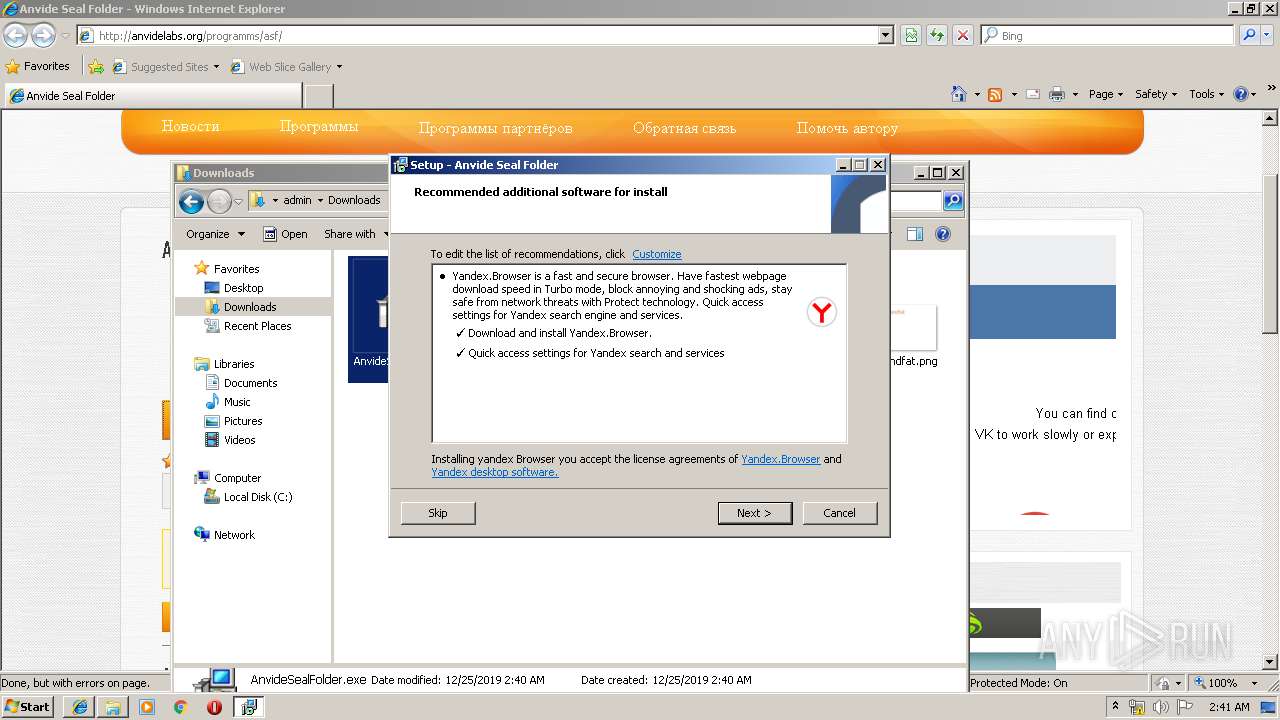This screenshot has height=720, width=1280.
Task: Open Программы menu on webpage
Action: coord(319,127)
